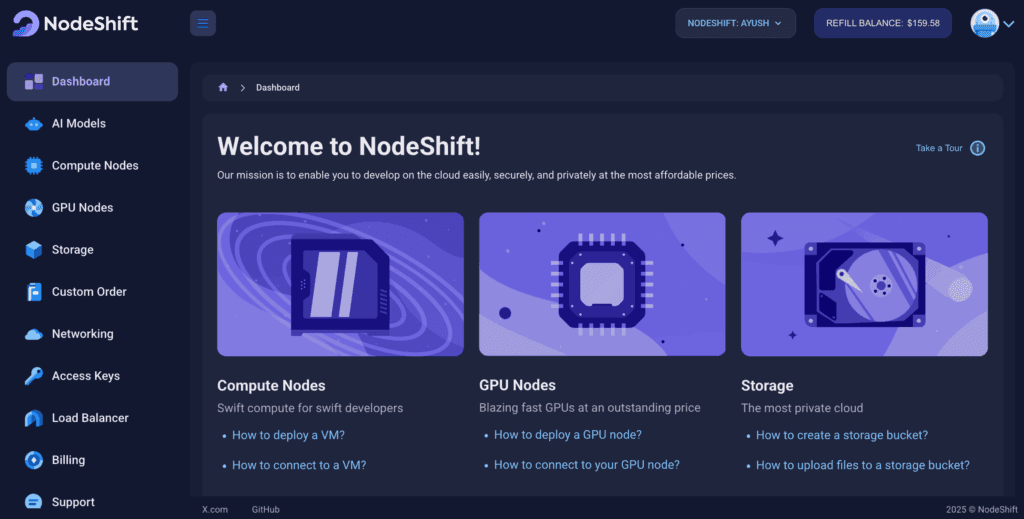Click the Storage hard drive thumbnail
The width and height of the screenshot is (1024, 519).
click(x=864, y=284)
